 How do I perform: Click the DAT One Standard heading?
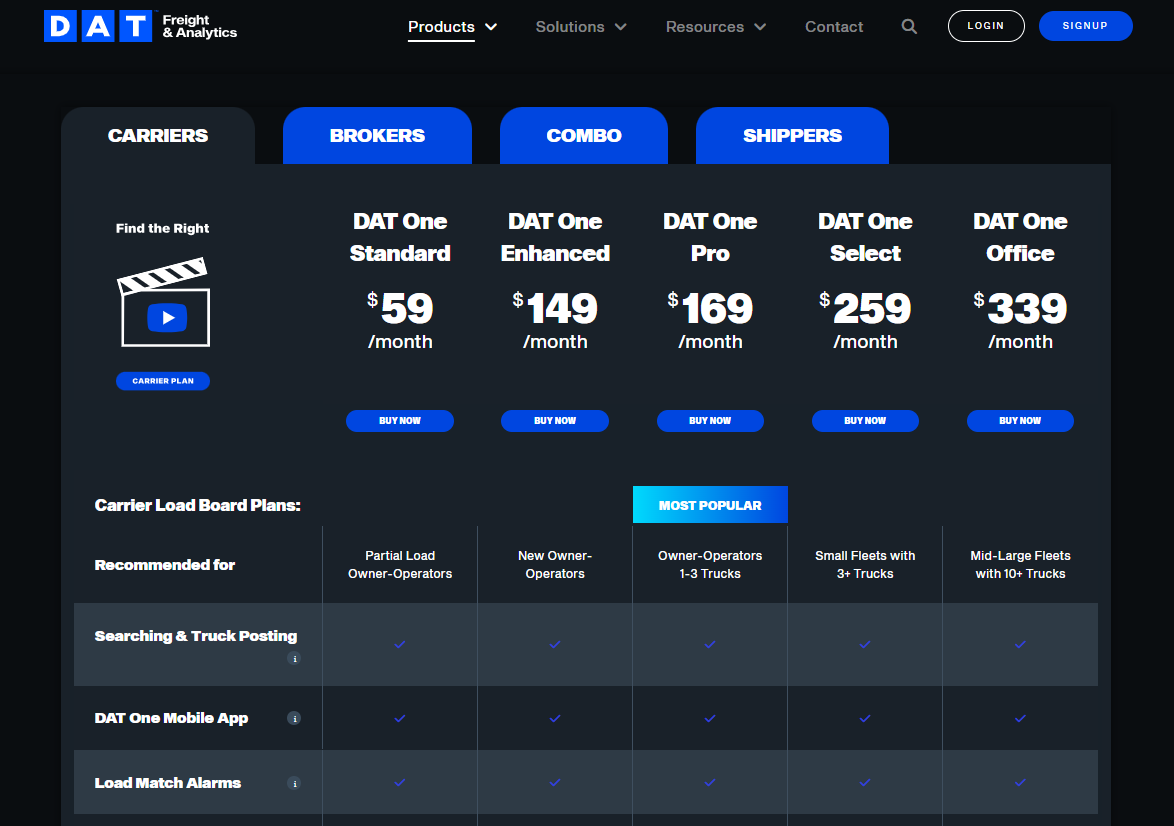pos(400,237)
